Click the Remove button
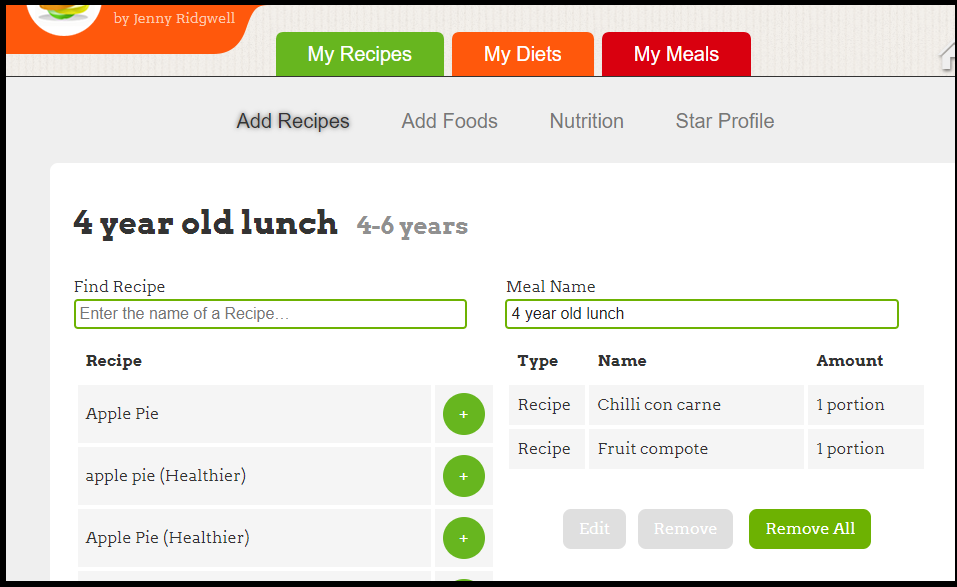The width and height of the screenshot is (957, 587). tap(684, 528)
